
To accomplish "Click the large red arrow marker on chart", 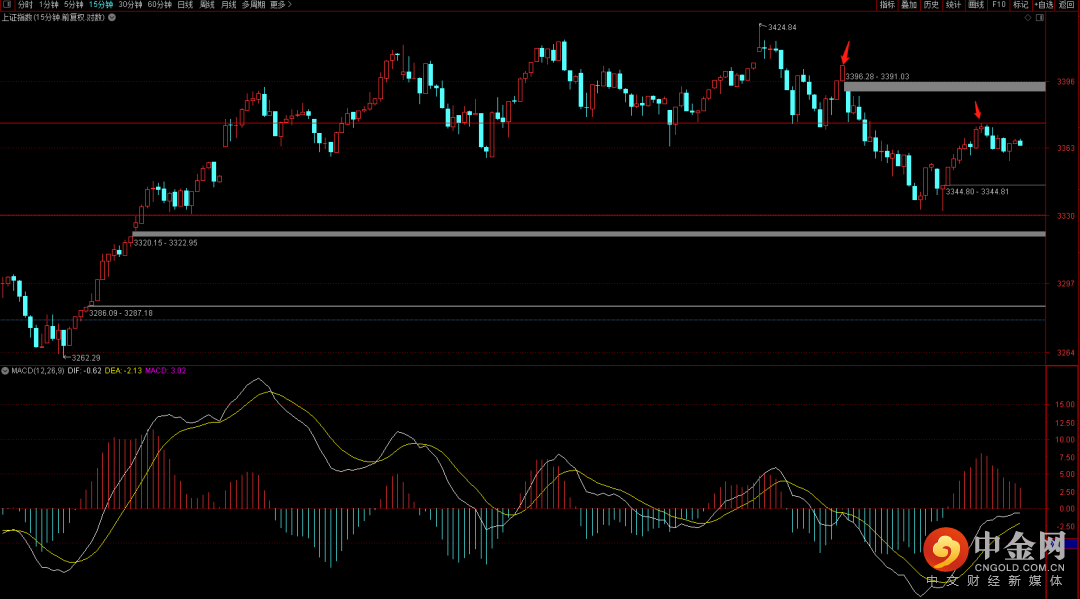I will (x=846, y=52).
